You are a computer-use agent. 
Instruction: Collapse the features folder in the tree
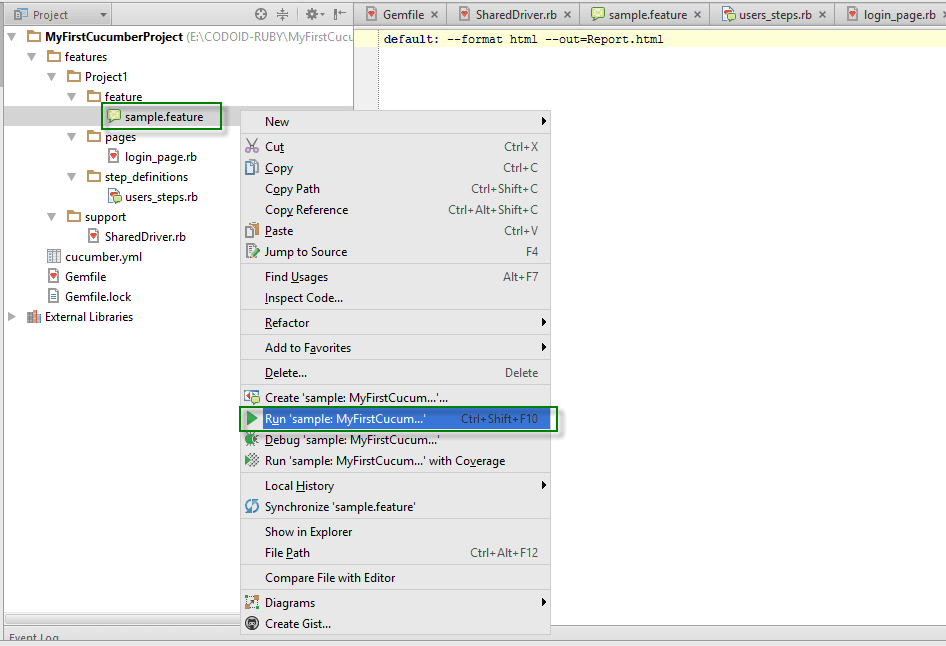tap(33, 56)
